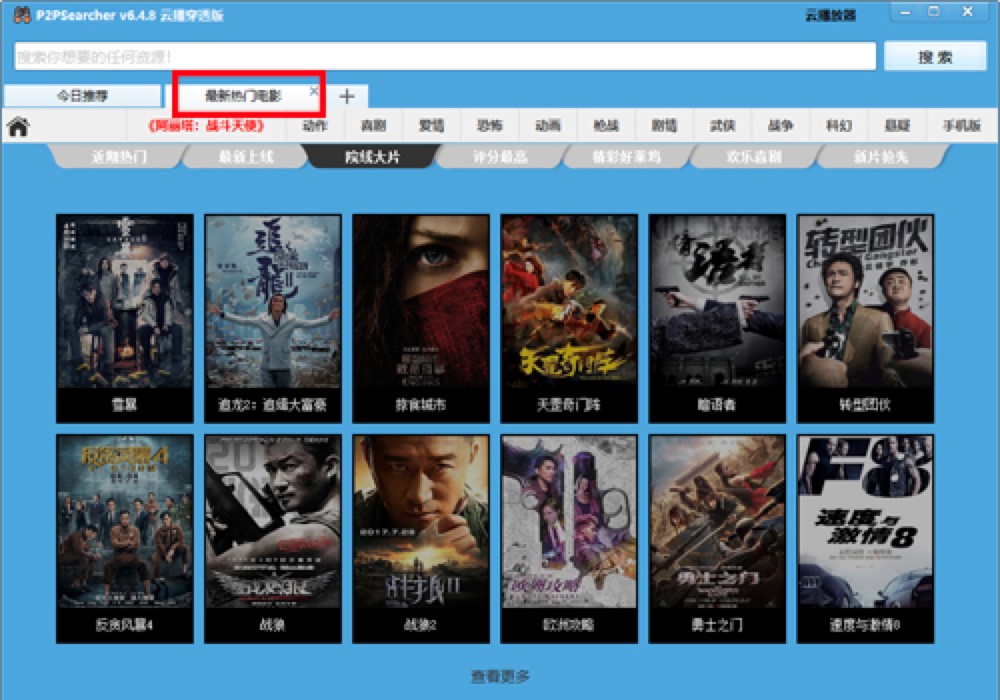Filter by 恐怖 horror genre
The height and width of the screenshot is (700, 1000).
coord(489,126)
